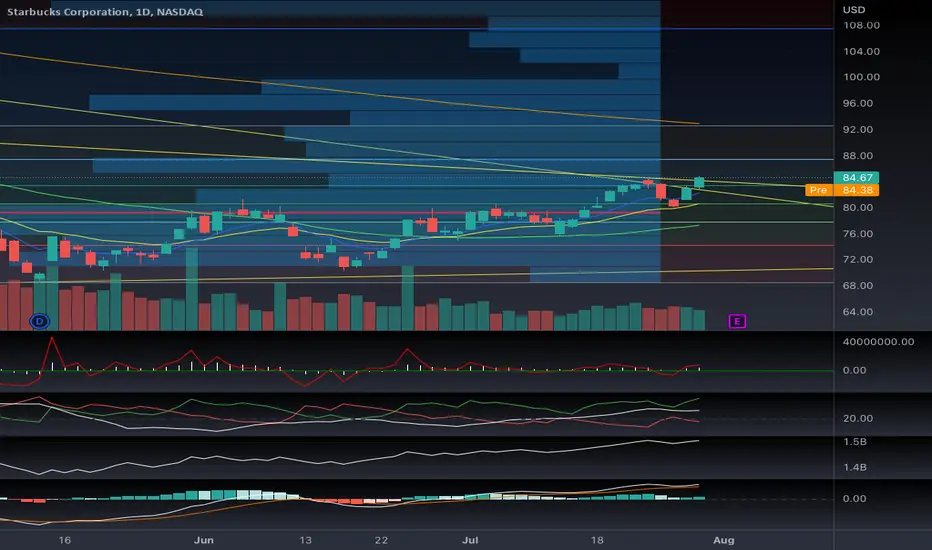Click the 1.4B scale label

coord(855,467)
